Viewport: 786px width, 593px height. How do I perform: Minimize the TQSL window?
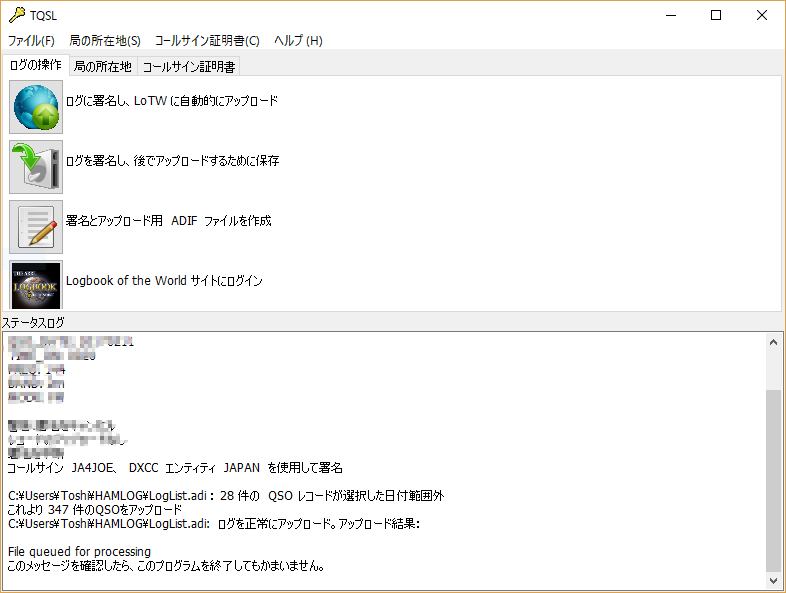pyautogui.click(x=671, y=16)
